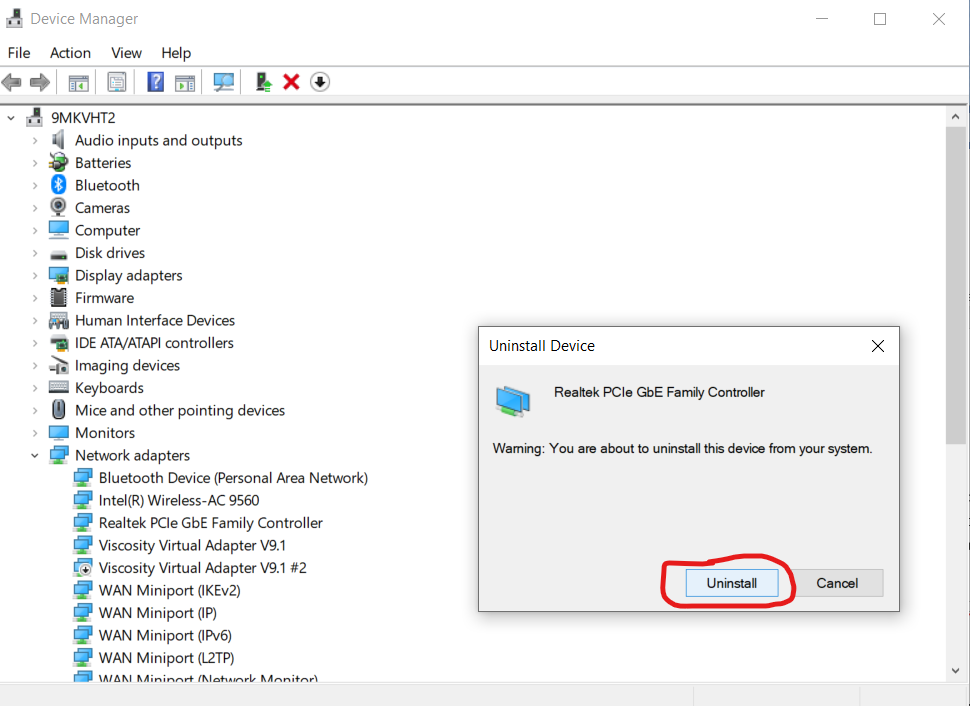Click the Forward arrow toolbar icon
Viewport: 970px width, 706px height.
[40, 82]
